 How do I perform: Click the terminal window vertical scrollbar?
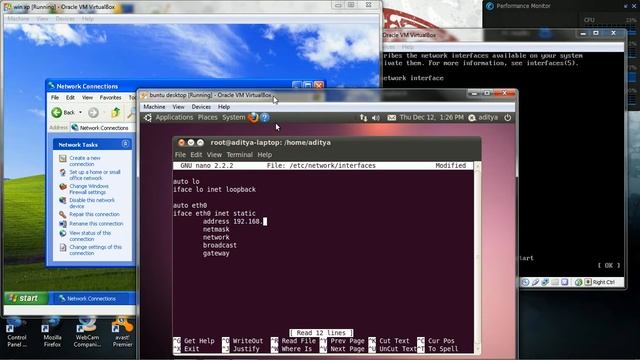477,257
